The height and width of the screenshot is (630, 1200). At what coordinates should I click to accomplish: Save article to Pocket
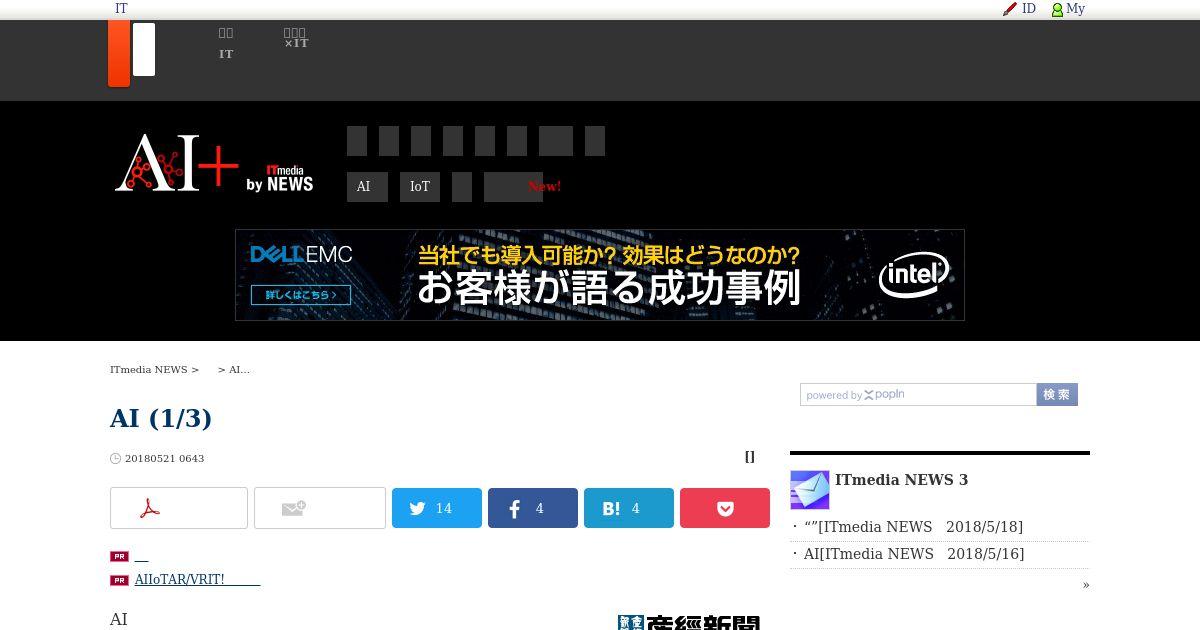[725, 508]
